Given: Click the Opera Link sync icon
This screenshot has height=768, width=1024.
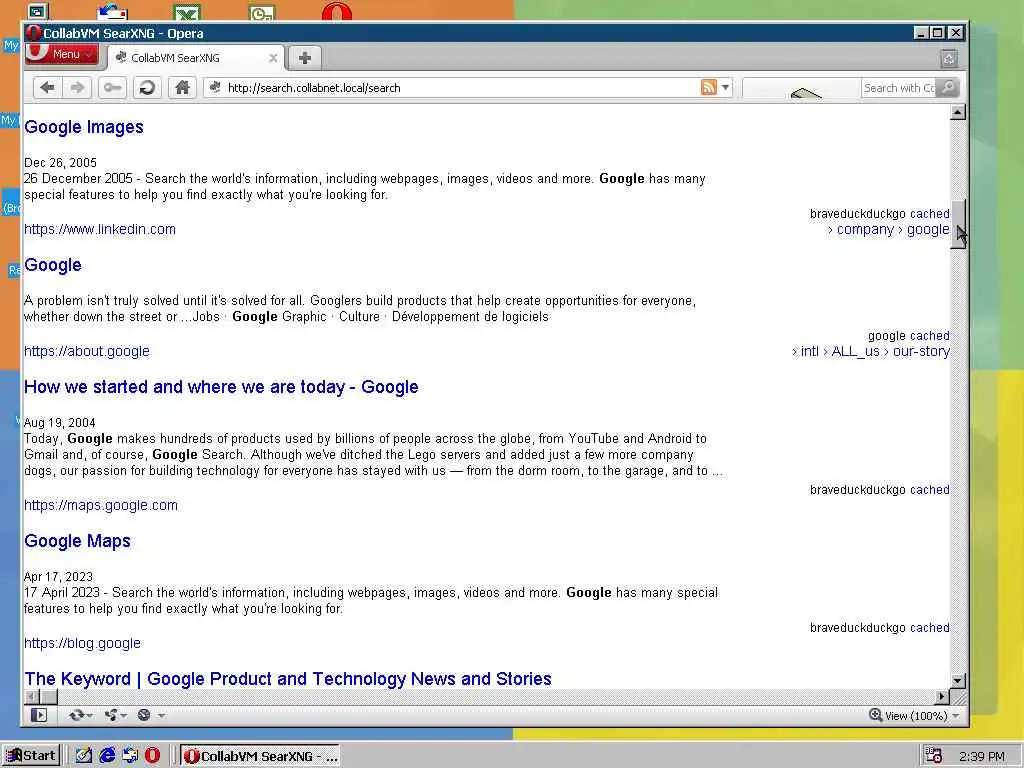Looking at the screenshot, I should point(76,715).
